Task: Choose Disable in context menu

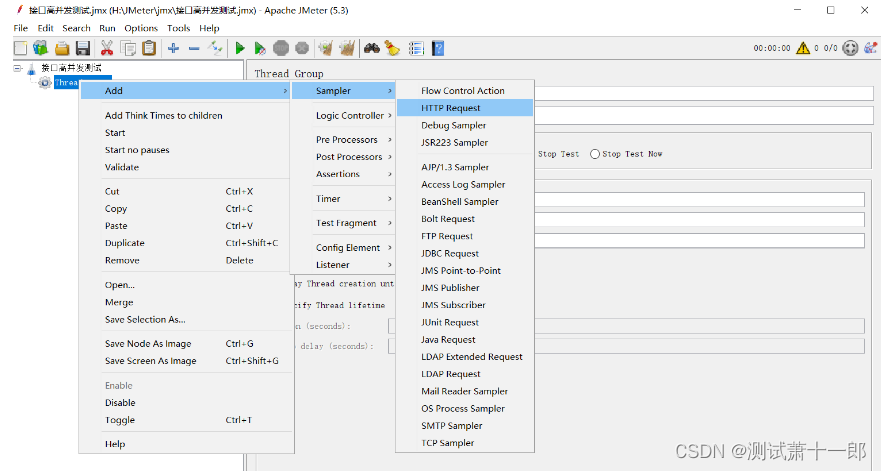Action: (x=185, y=402)
